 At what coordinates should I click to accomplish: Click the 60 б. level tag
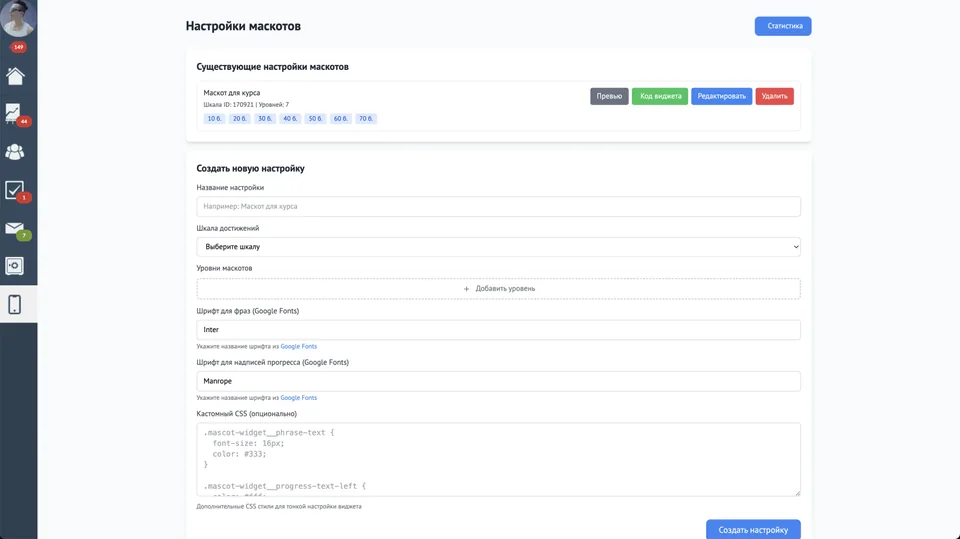[340, 119]
